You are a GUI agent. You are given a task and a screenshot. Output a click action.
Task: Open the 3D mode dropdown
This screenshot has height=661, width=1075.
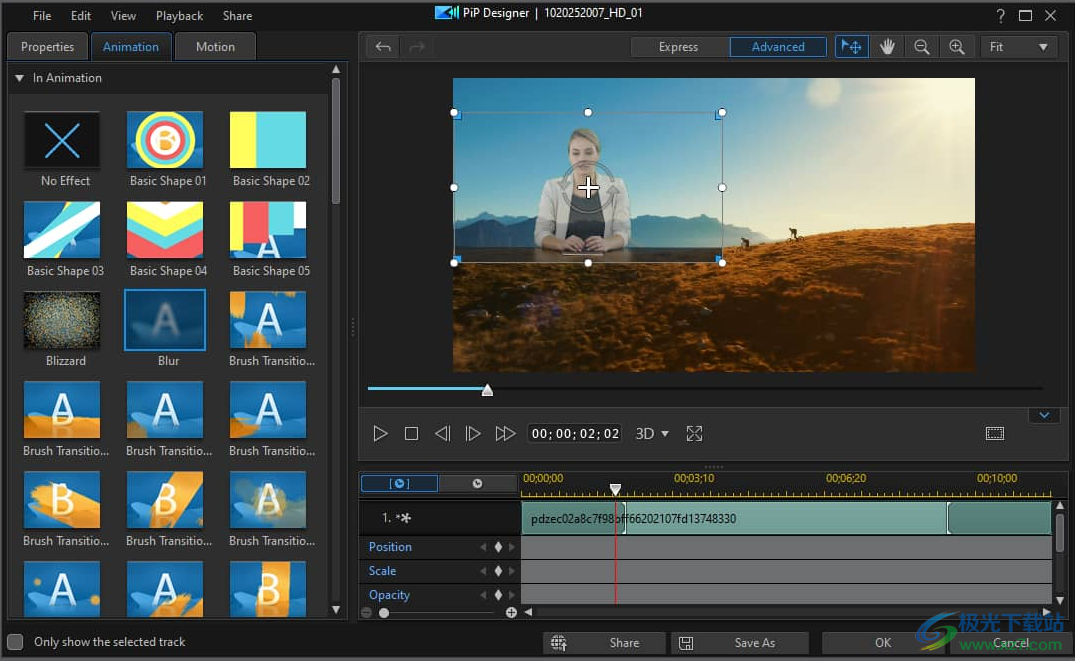tap(651, 433)
